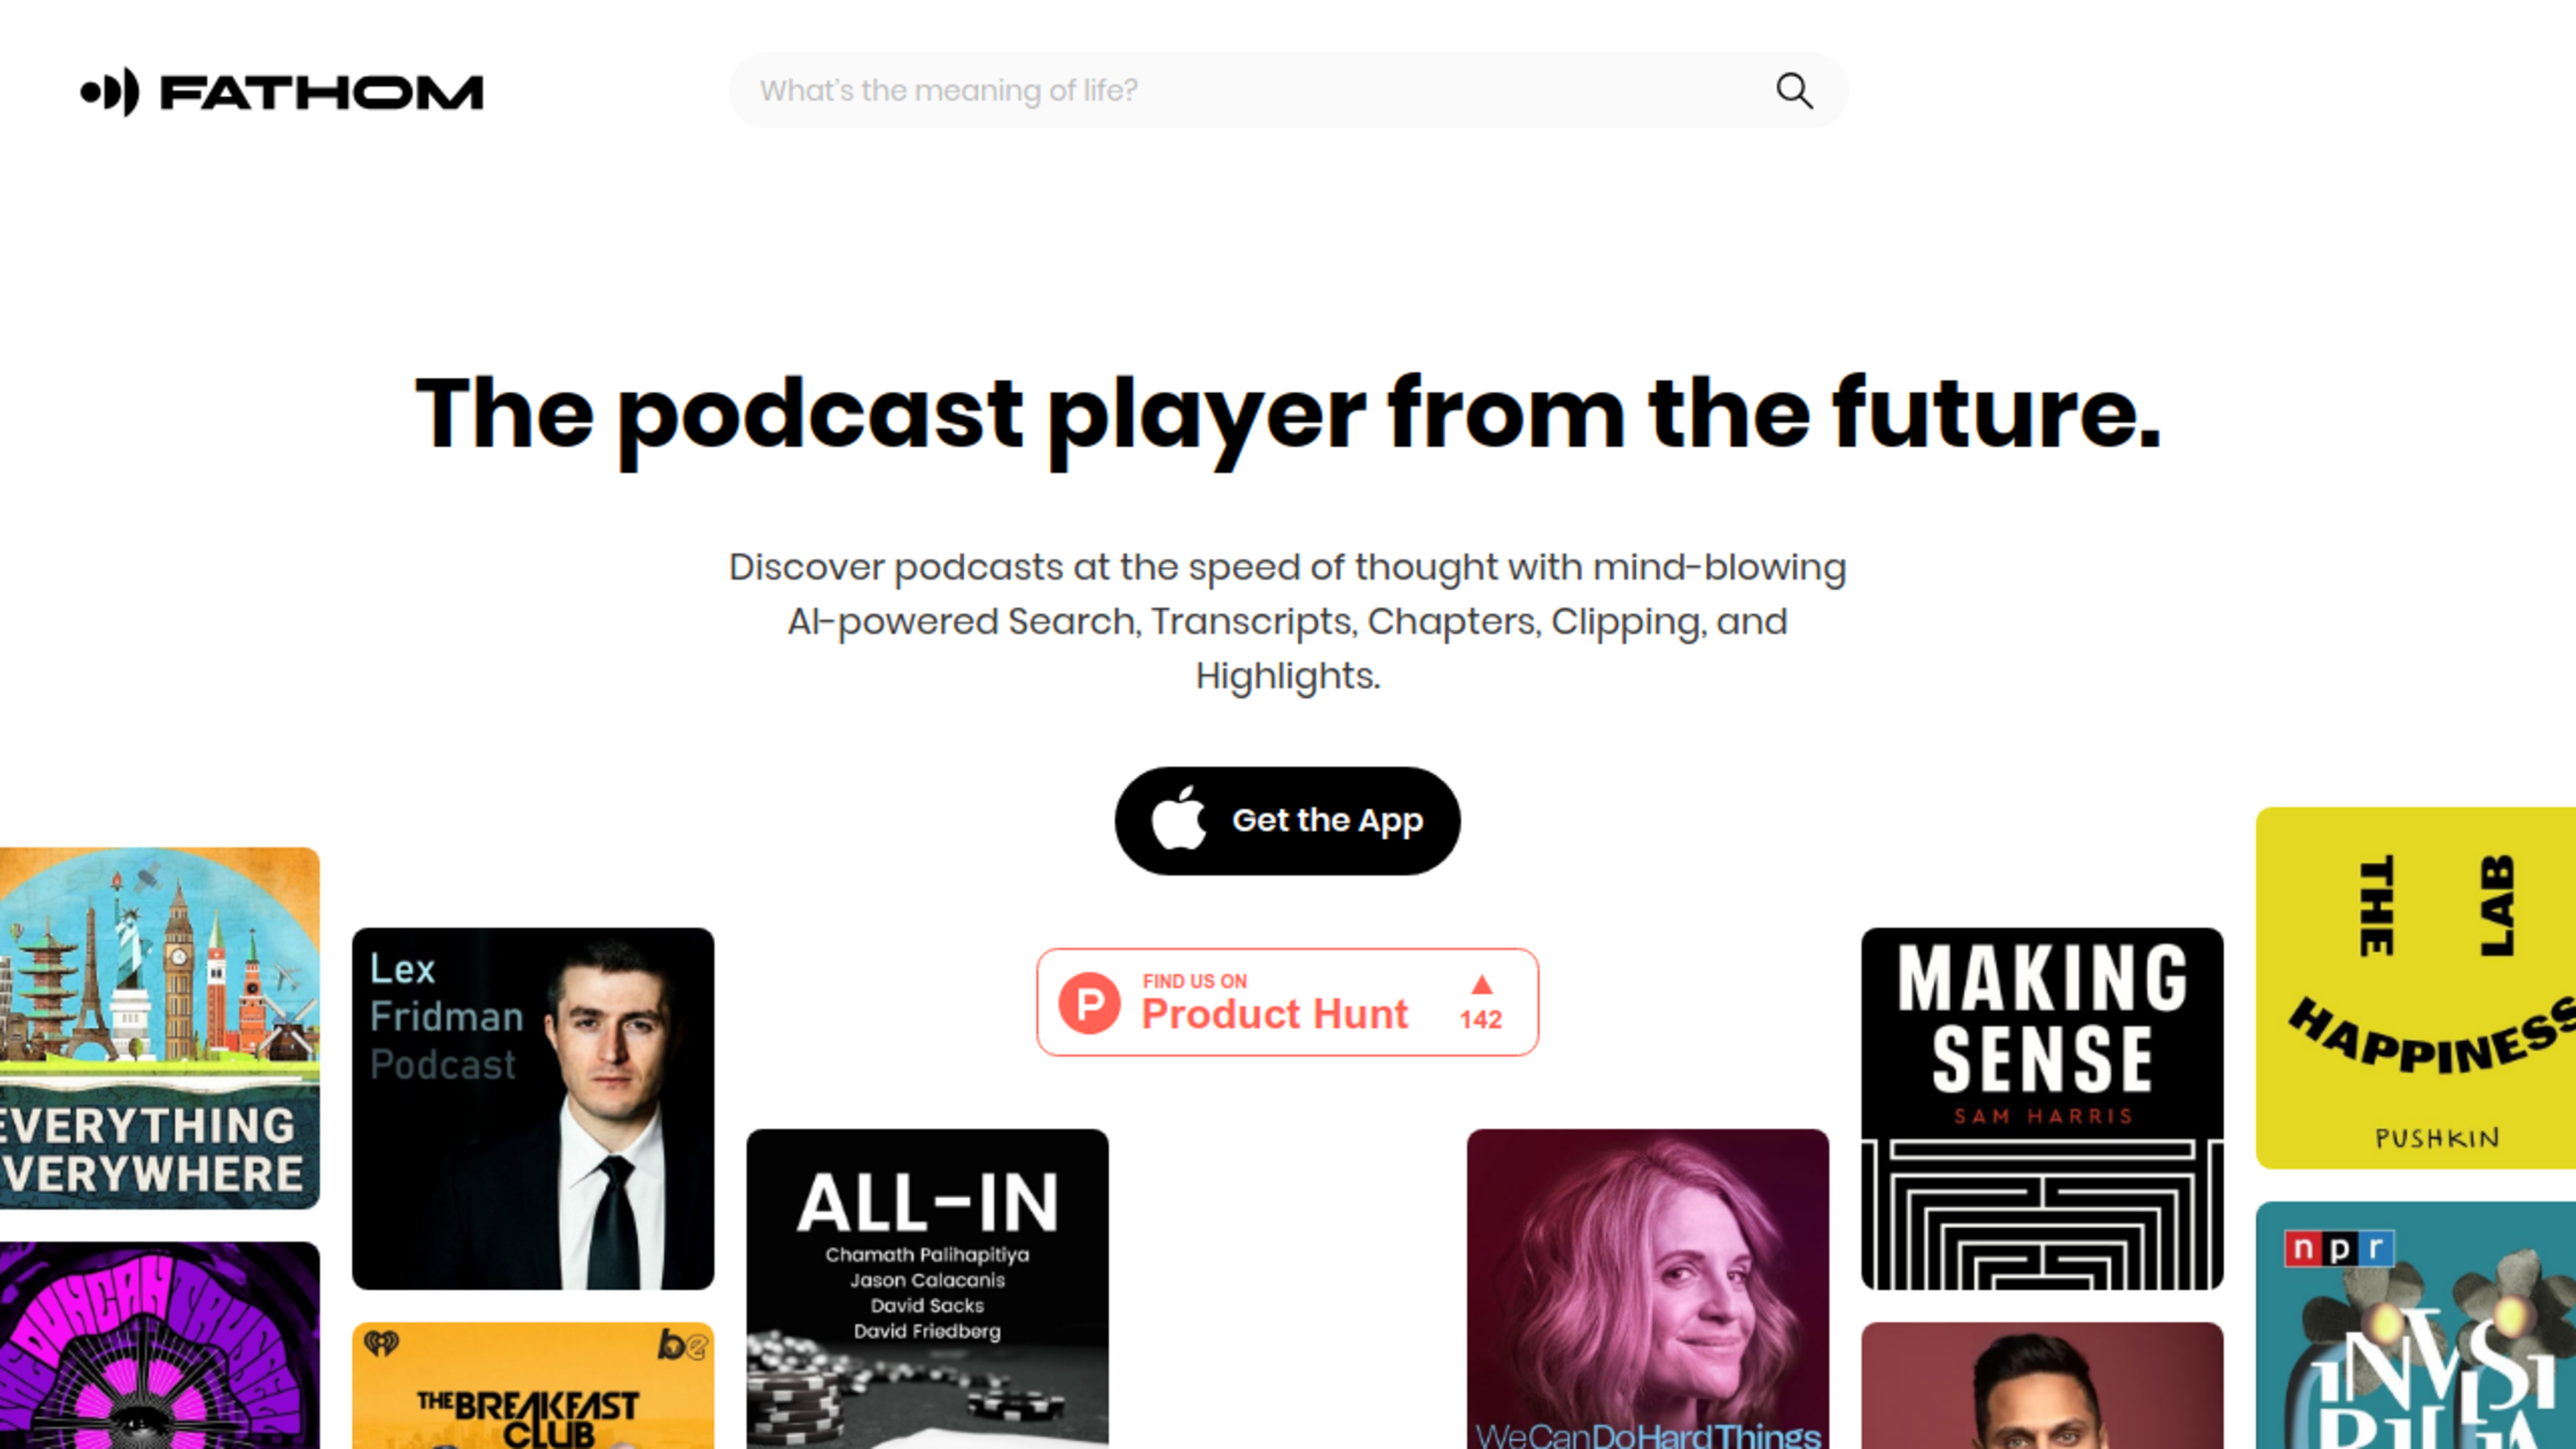Click the magnifying glass search icon
The width and height of the screenshot is (2576, 1449).
pos(1794,91)
